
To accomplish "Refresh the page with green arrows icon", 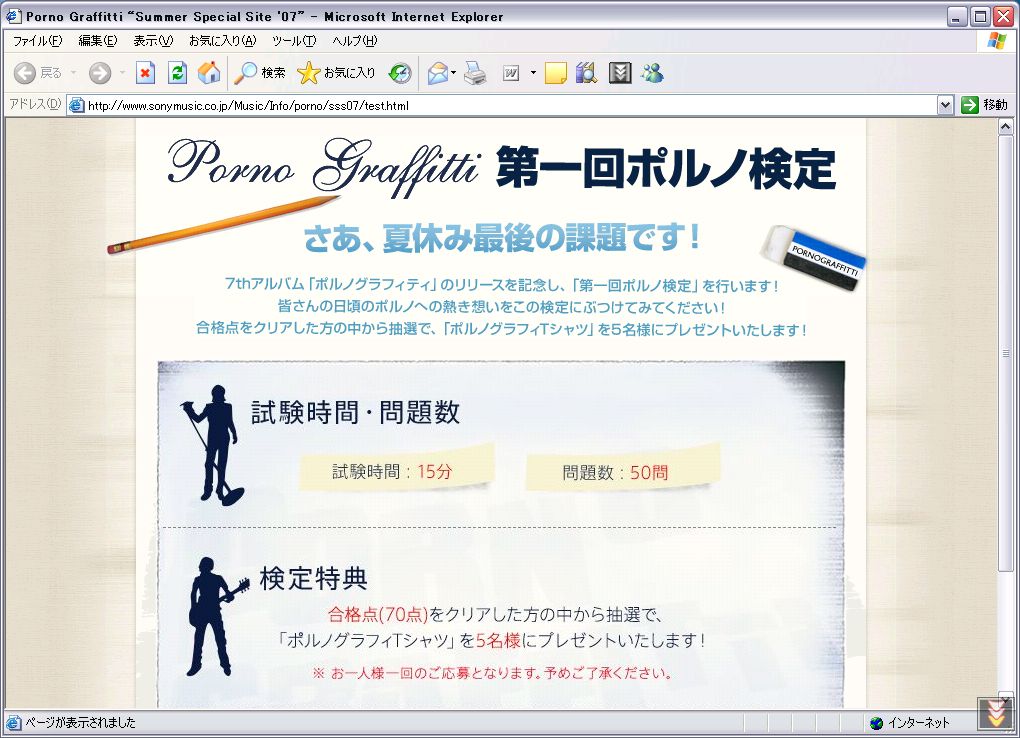I will click(x=177, y=73).
